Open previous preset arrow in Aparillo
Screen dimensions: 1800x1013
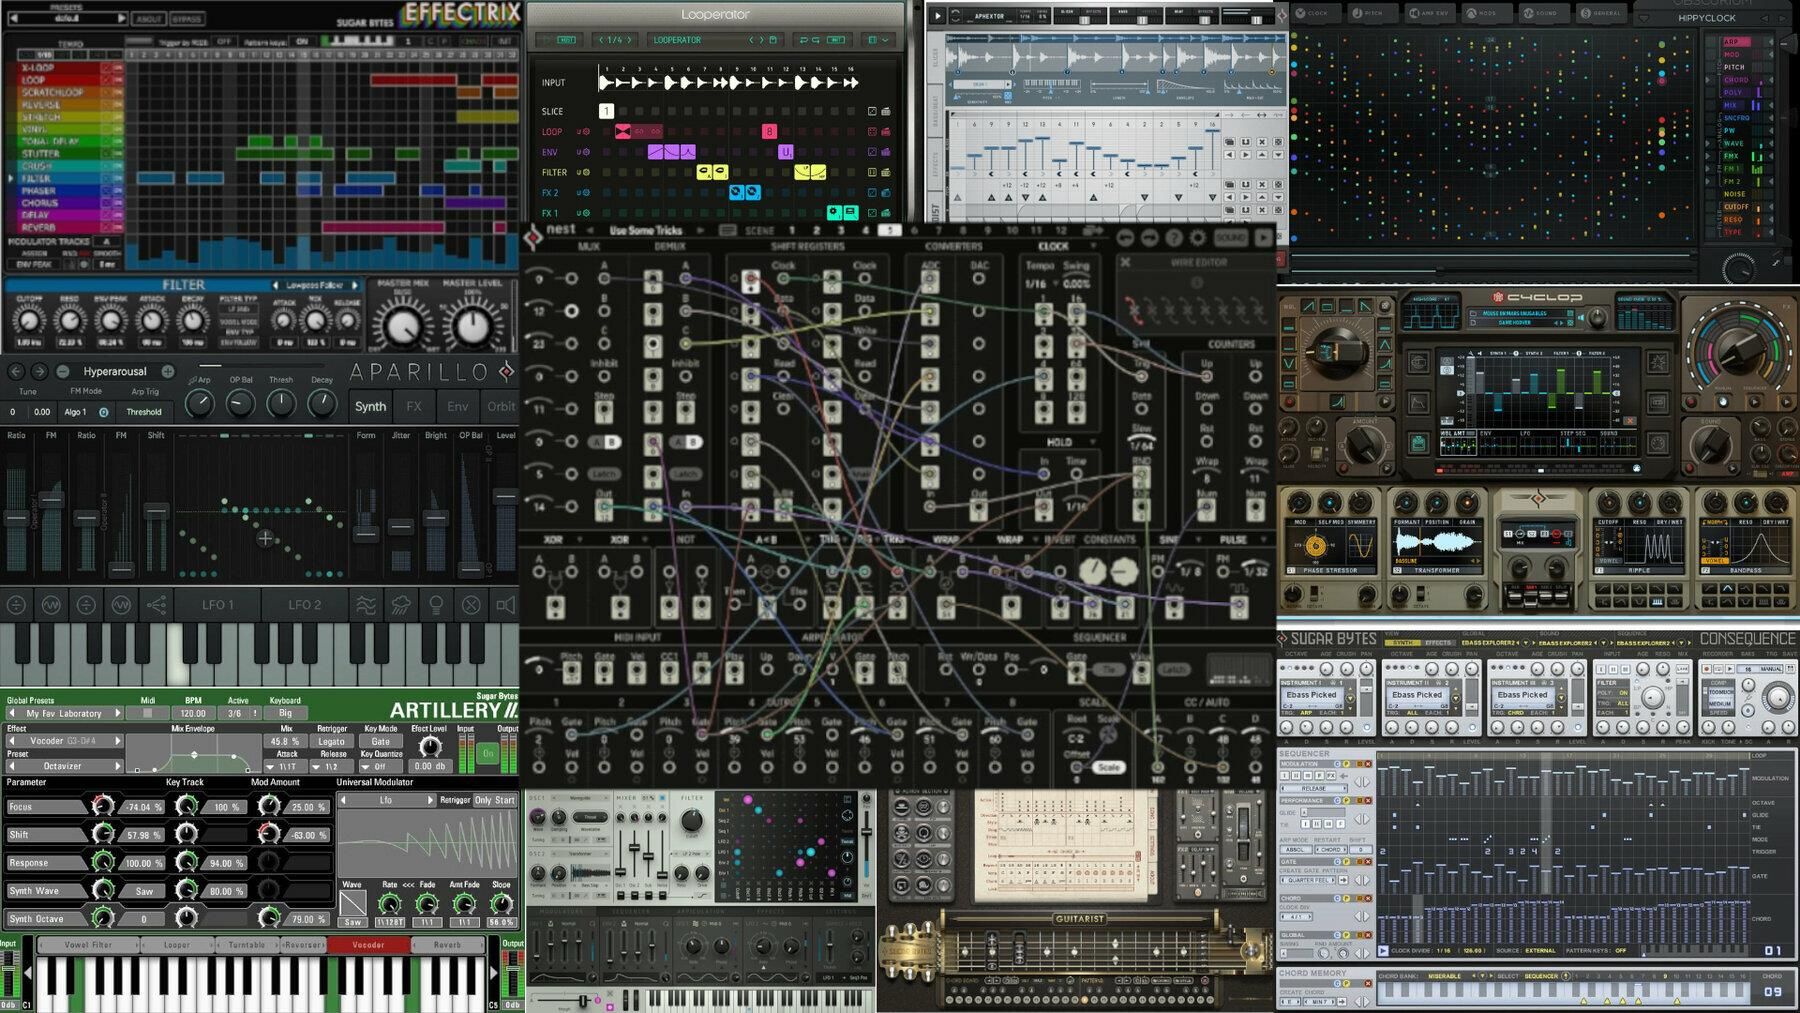click(16, 371)
